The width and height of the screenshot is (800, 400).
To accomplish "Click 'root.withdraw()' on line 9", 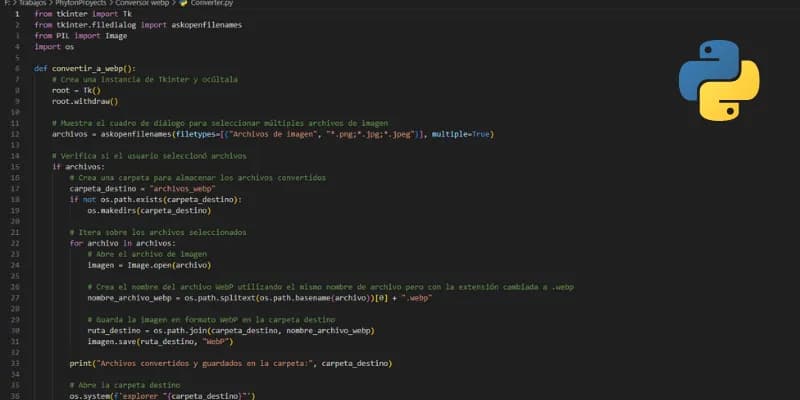I will click(85, 101).
